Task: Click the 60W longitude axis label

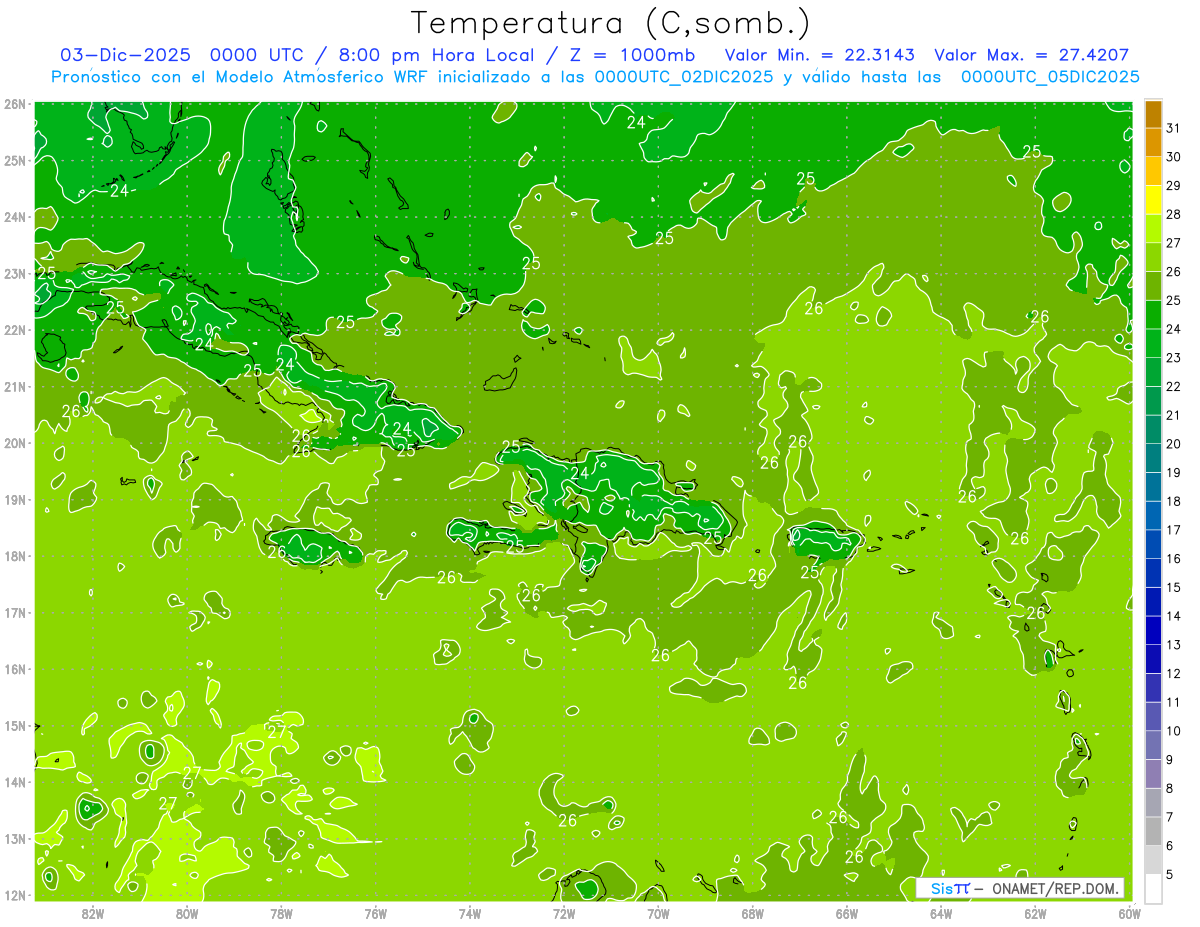Action: point(1130,914)
